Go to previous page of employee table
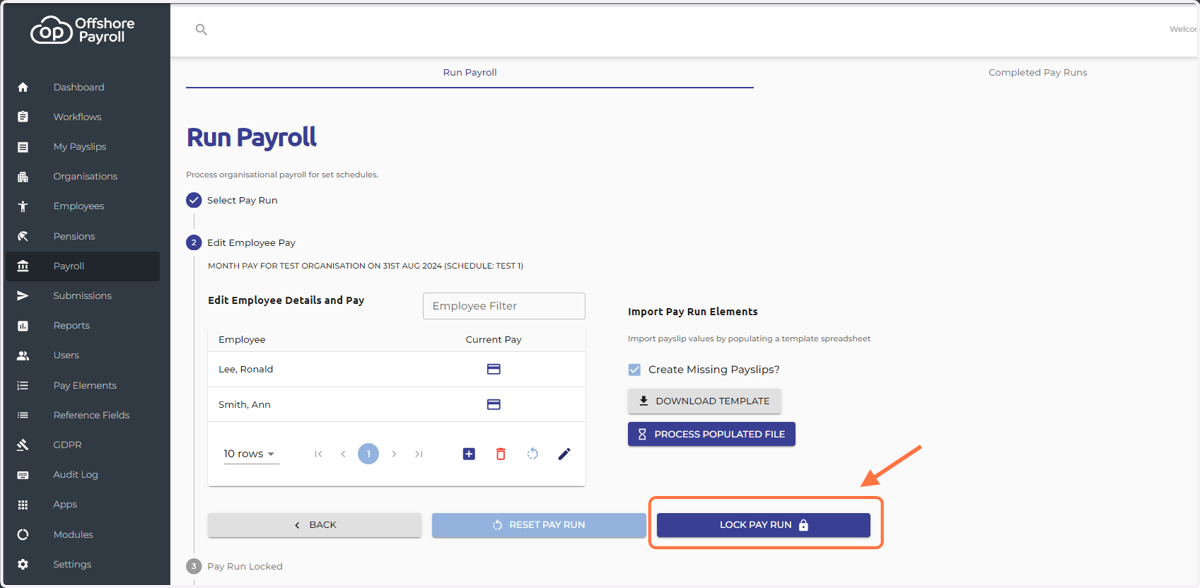 [x=343, y=454]
